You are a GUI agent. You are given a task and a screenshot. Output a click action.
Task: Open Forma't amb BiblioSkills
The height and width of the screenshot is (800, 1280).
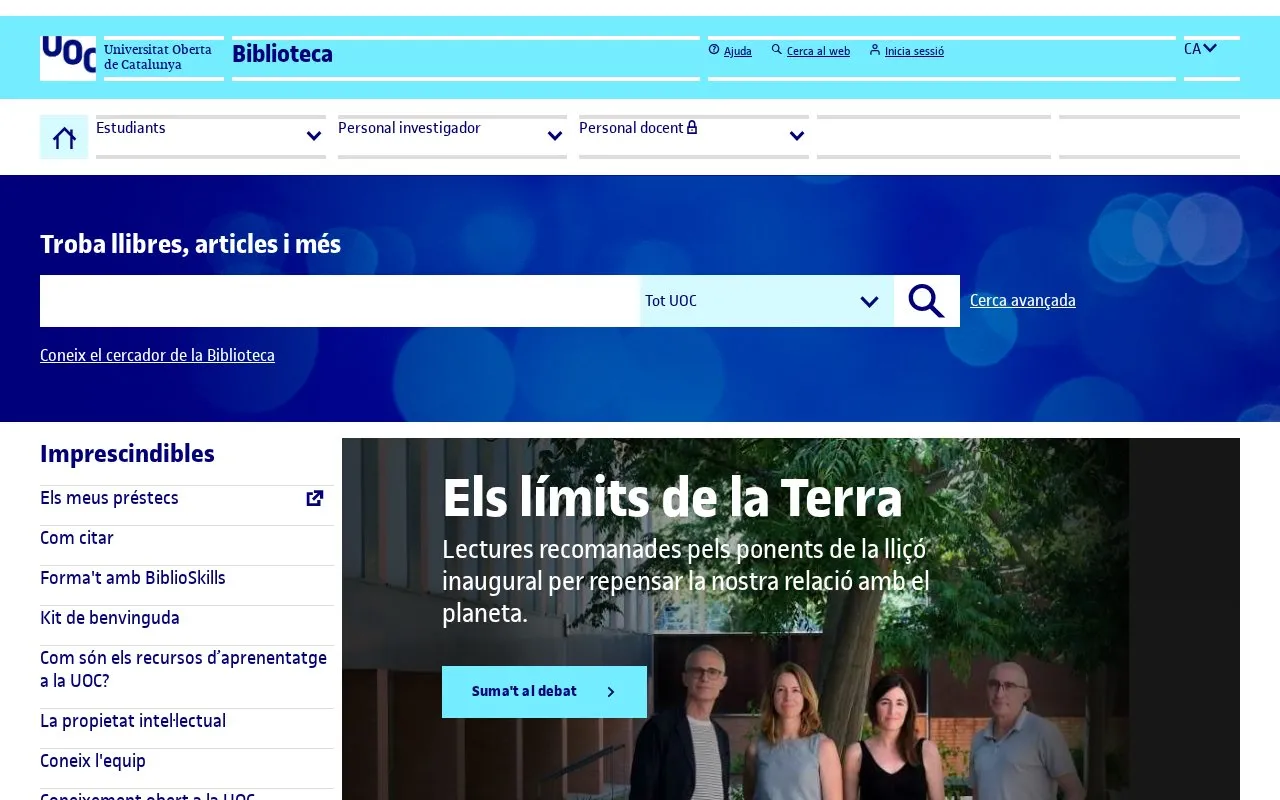pos(133,578)
